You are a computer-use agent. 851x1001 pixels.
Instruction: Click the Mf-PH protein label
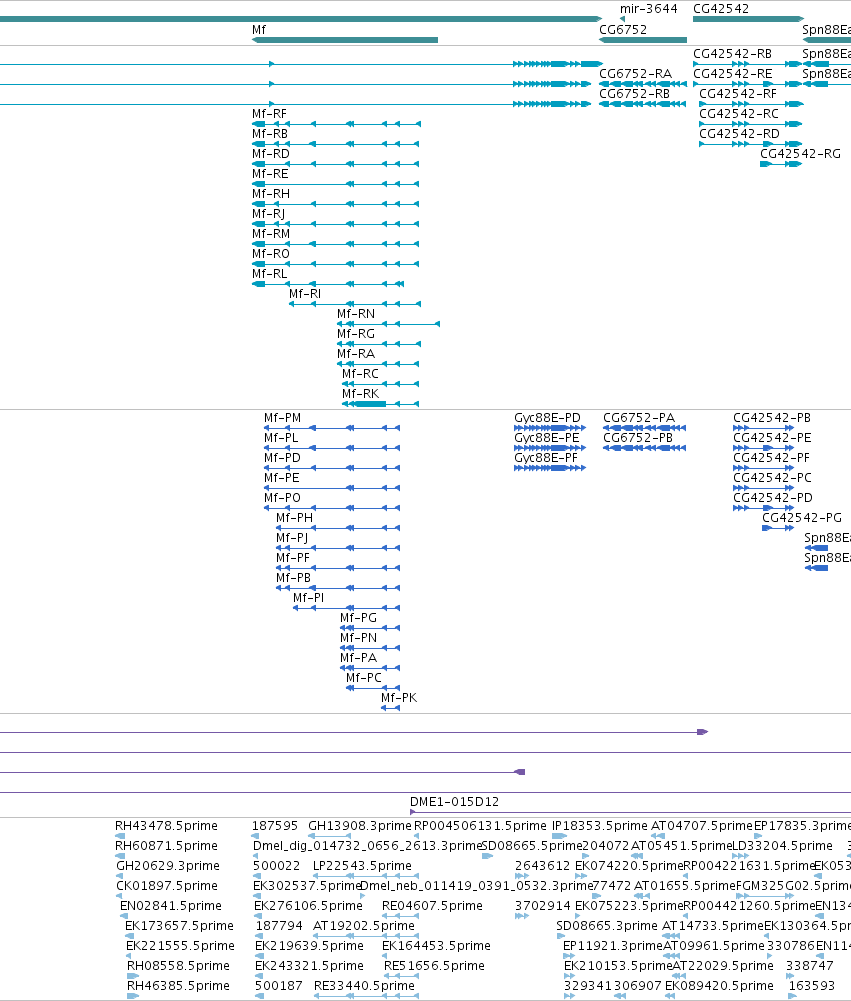tap(294, 518)
